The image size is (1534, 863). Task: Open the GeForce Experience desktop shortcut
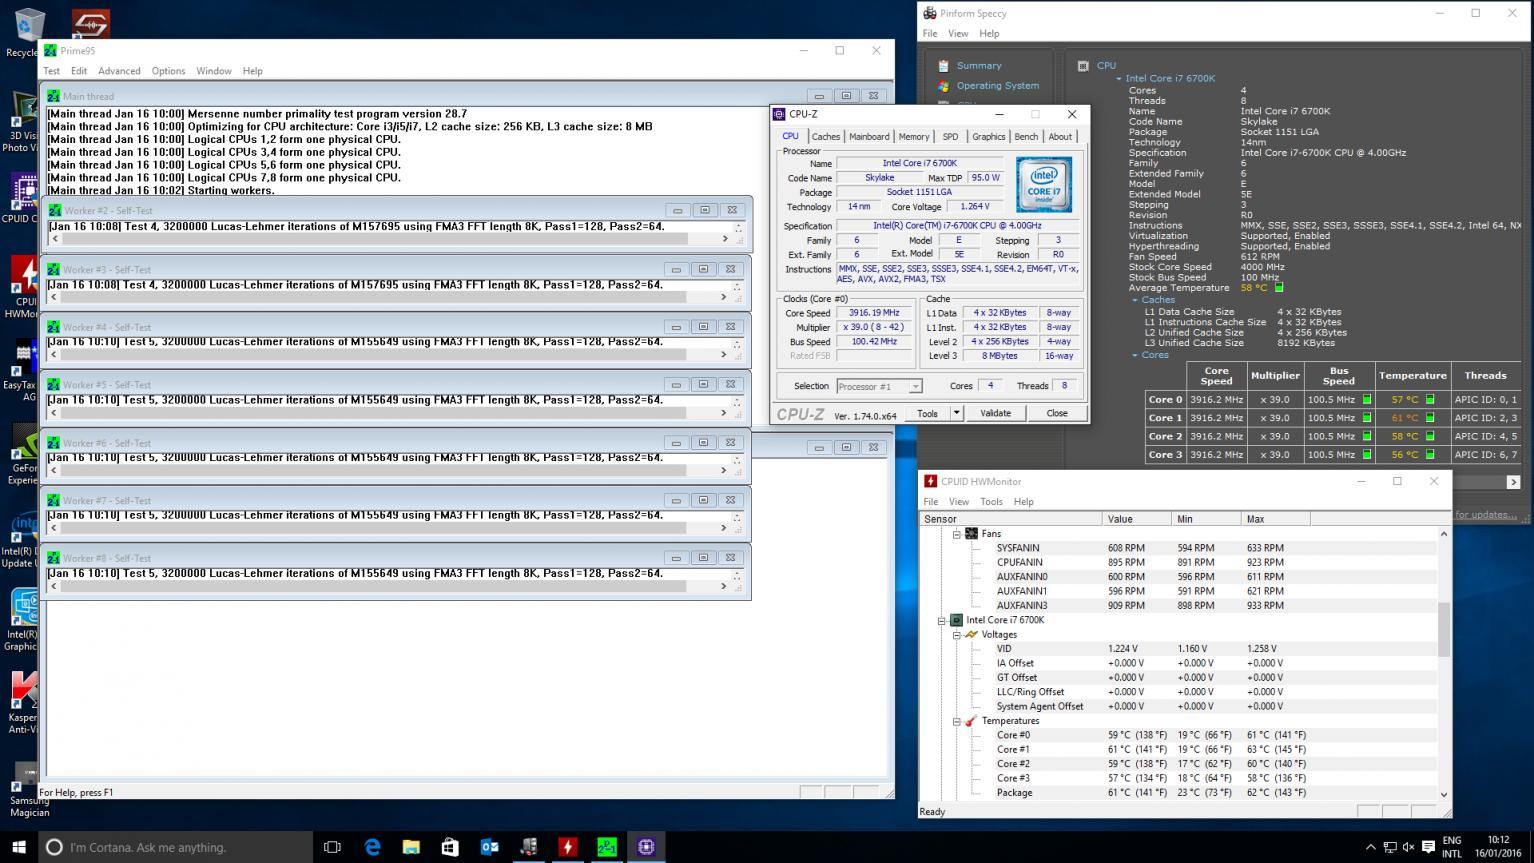click(25, 455)
